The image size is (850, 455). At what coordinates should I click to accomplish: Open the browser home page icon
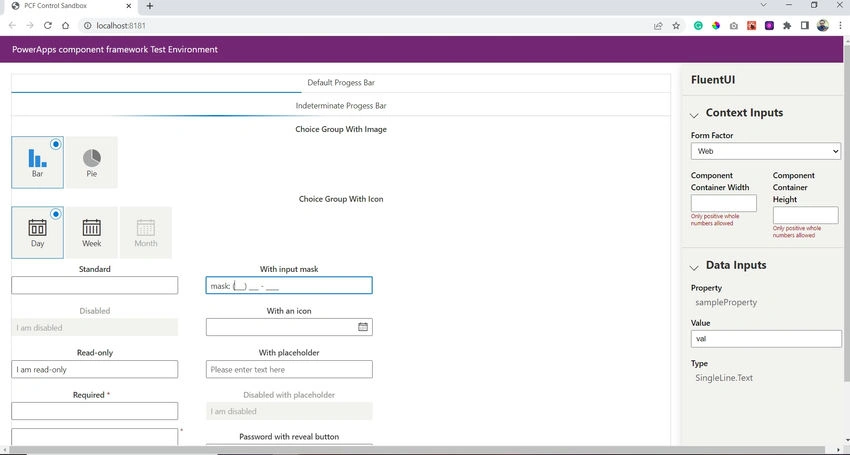pos(65,25)
